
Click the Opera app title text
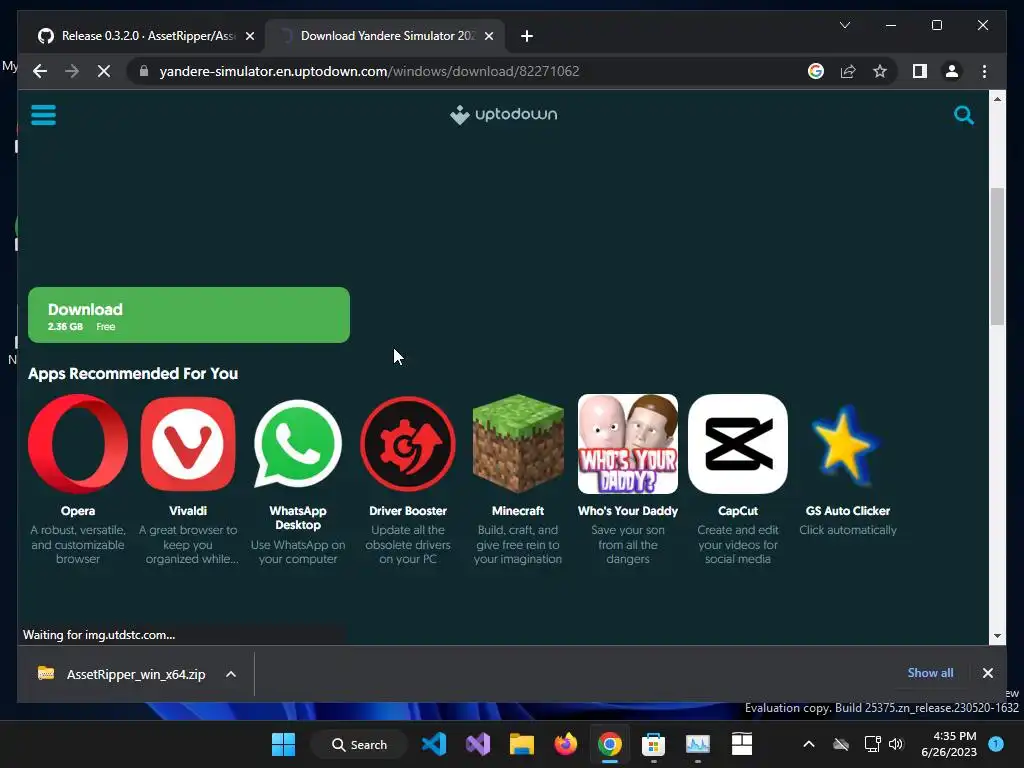tap(78, 511)
